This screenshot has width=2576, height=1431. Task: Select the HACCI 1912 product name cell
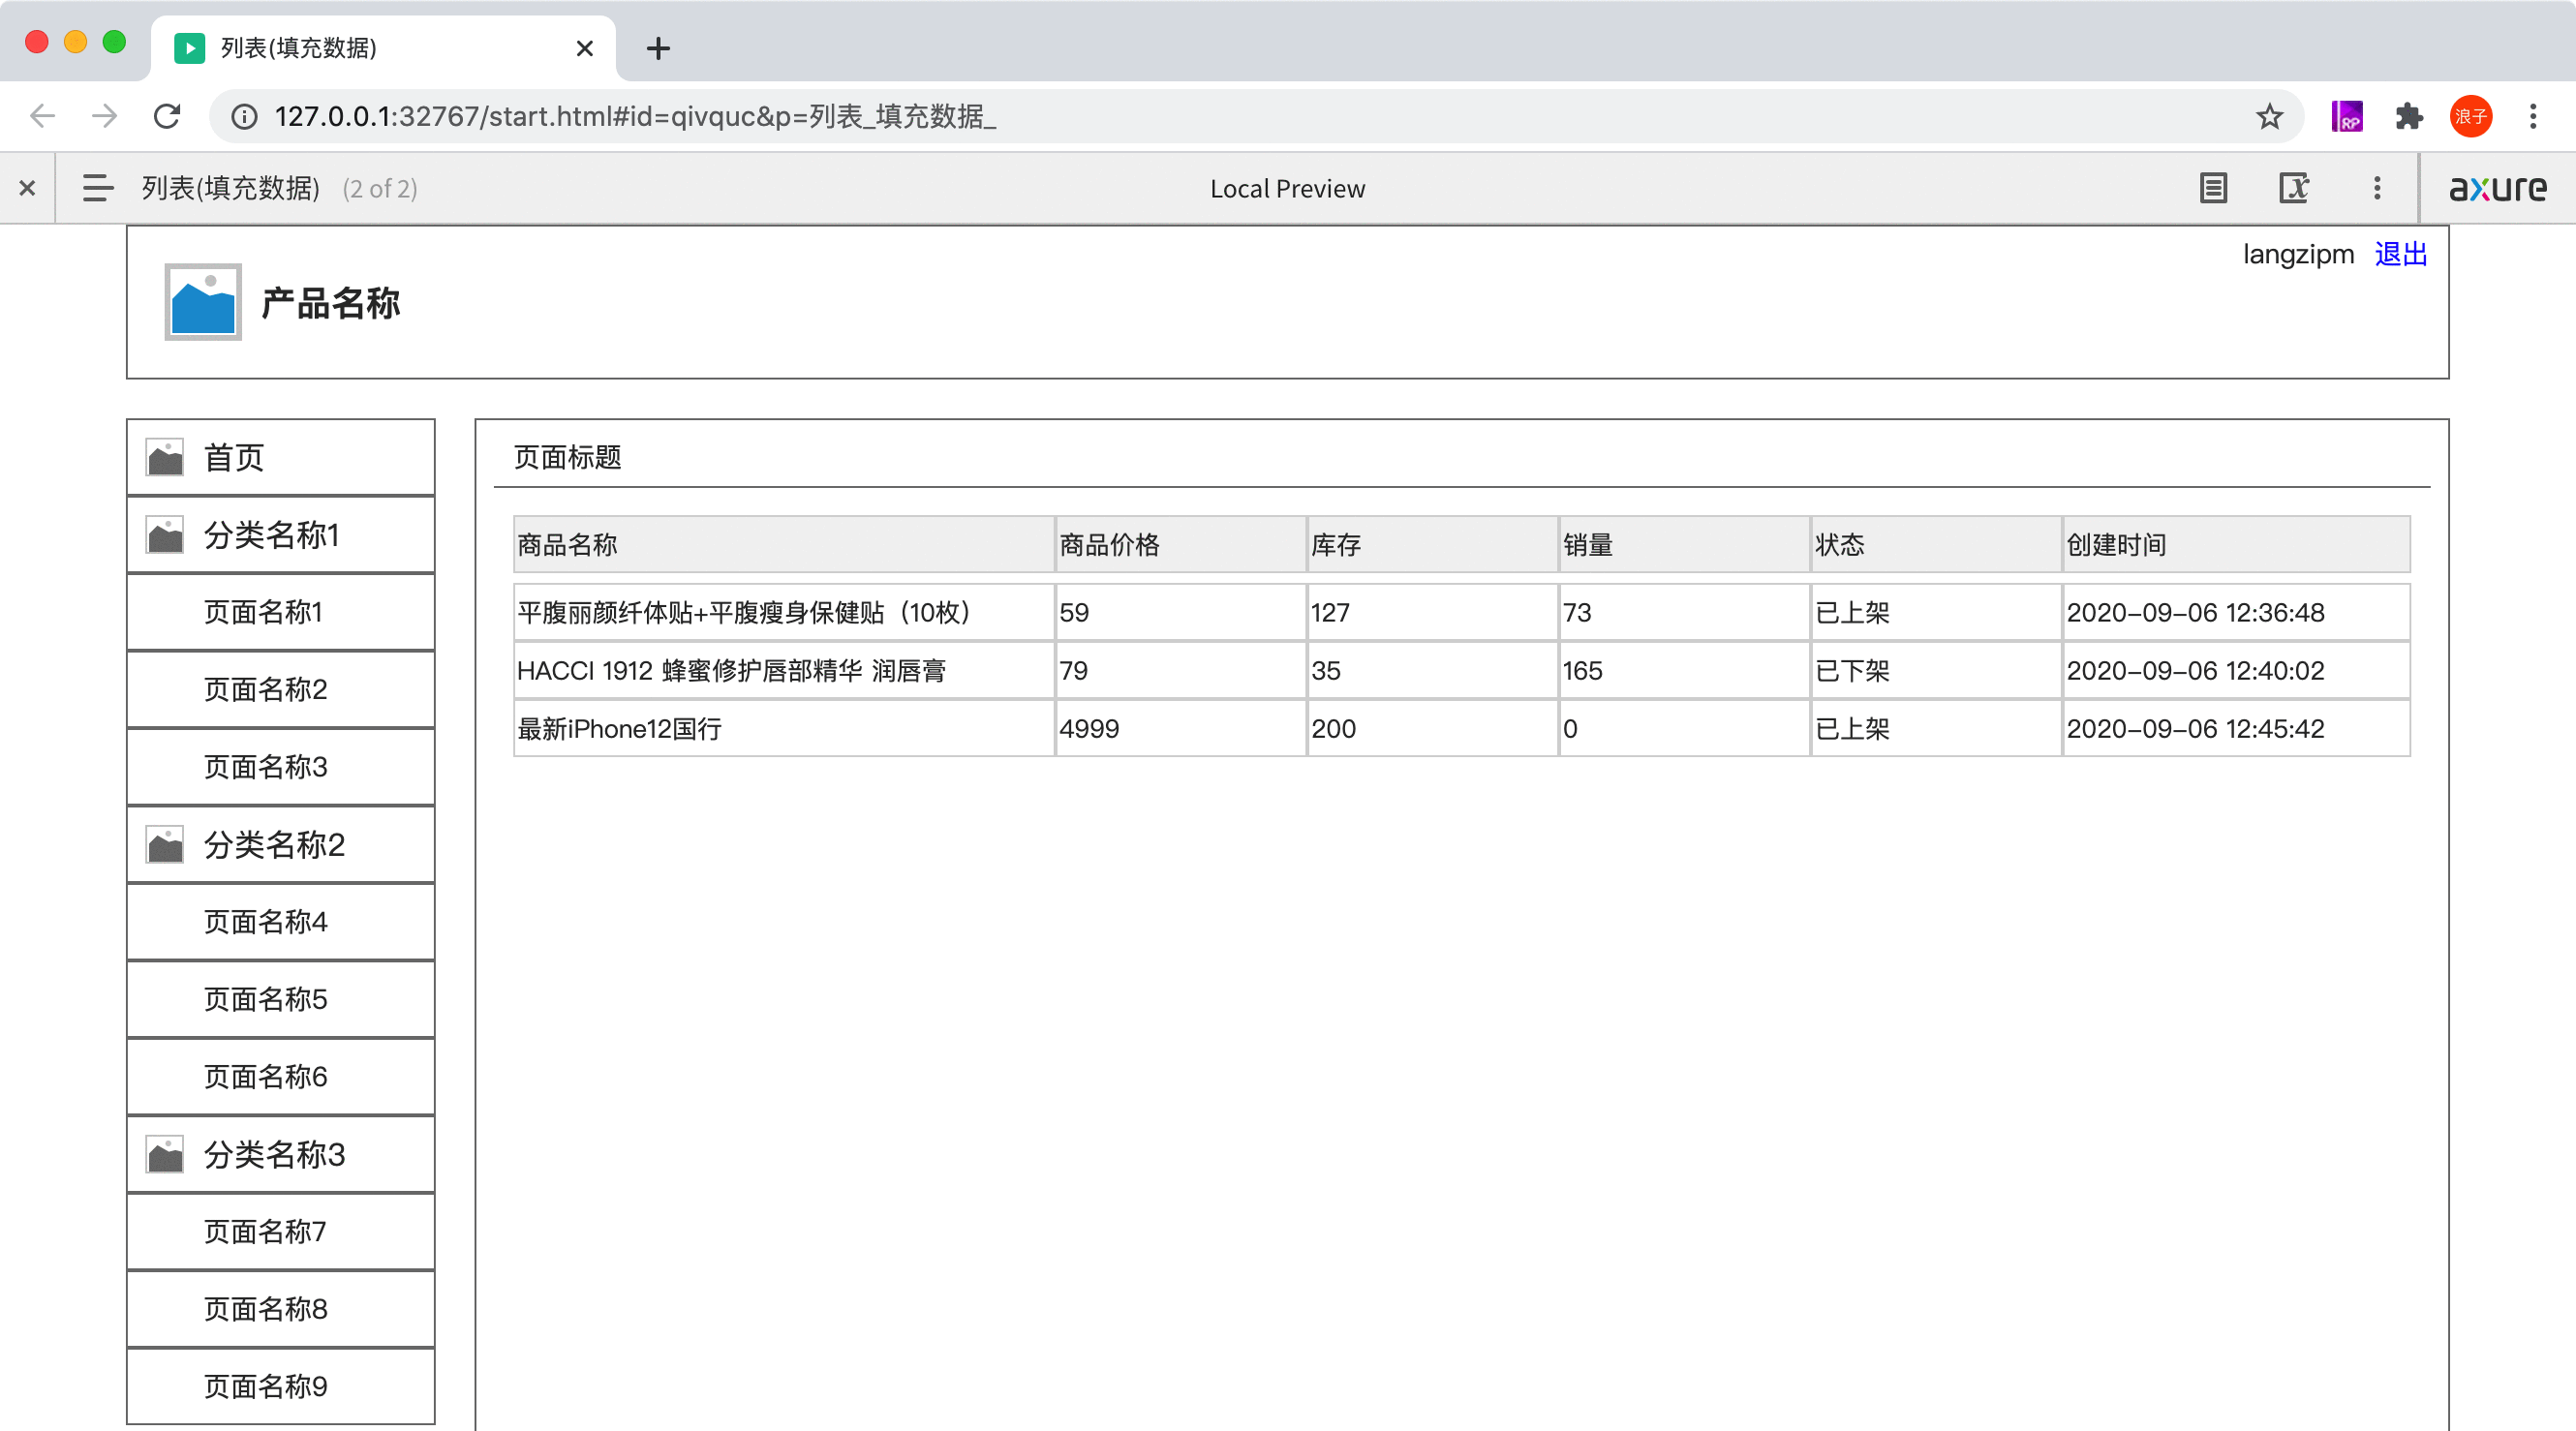784,671
